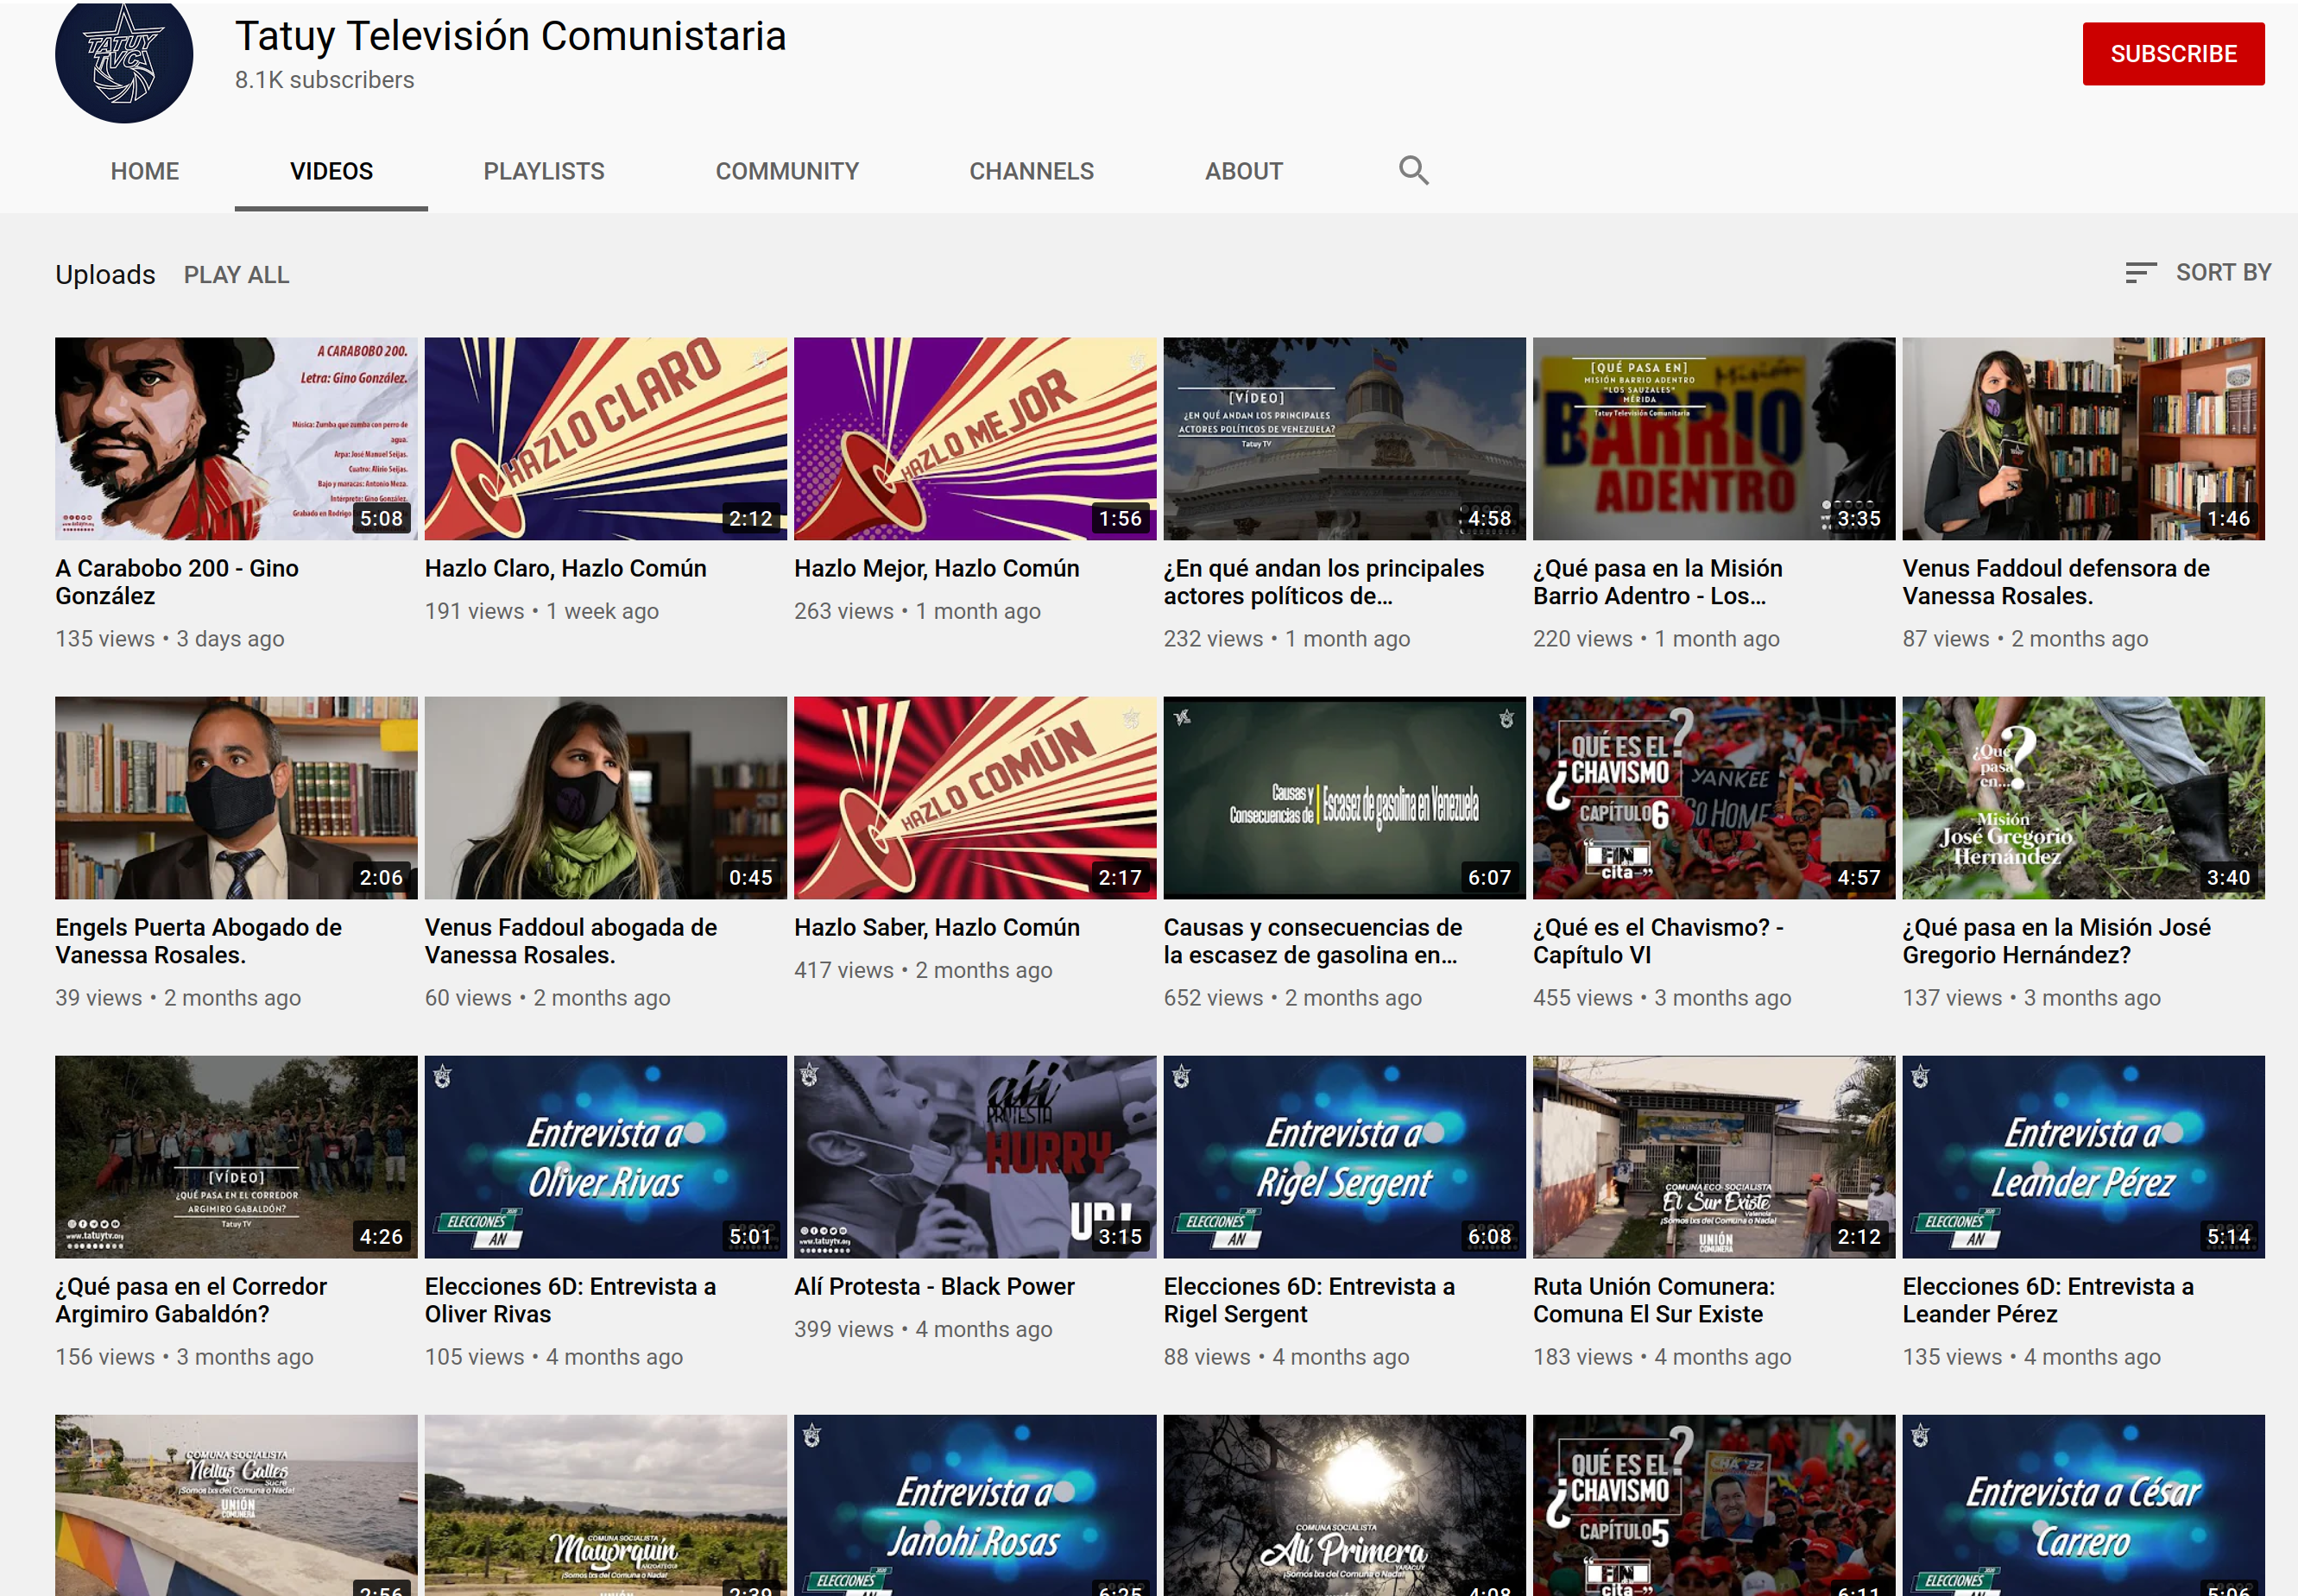Open the channel search magnifier icon
The height and width of the screenshot is (1596, 2298).
[x=1413, y=171]
